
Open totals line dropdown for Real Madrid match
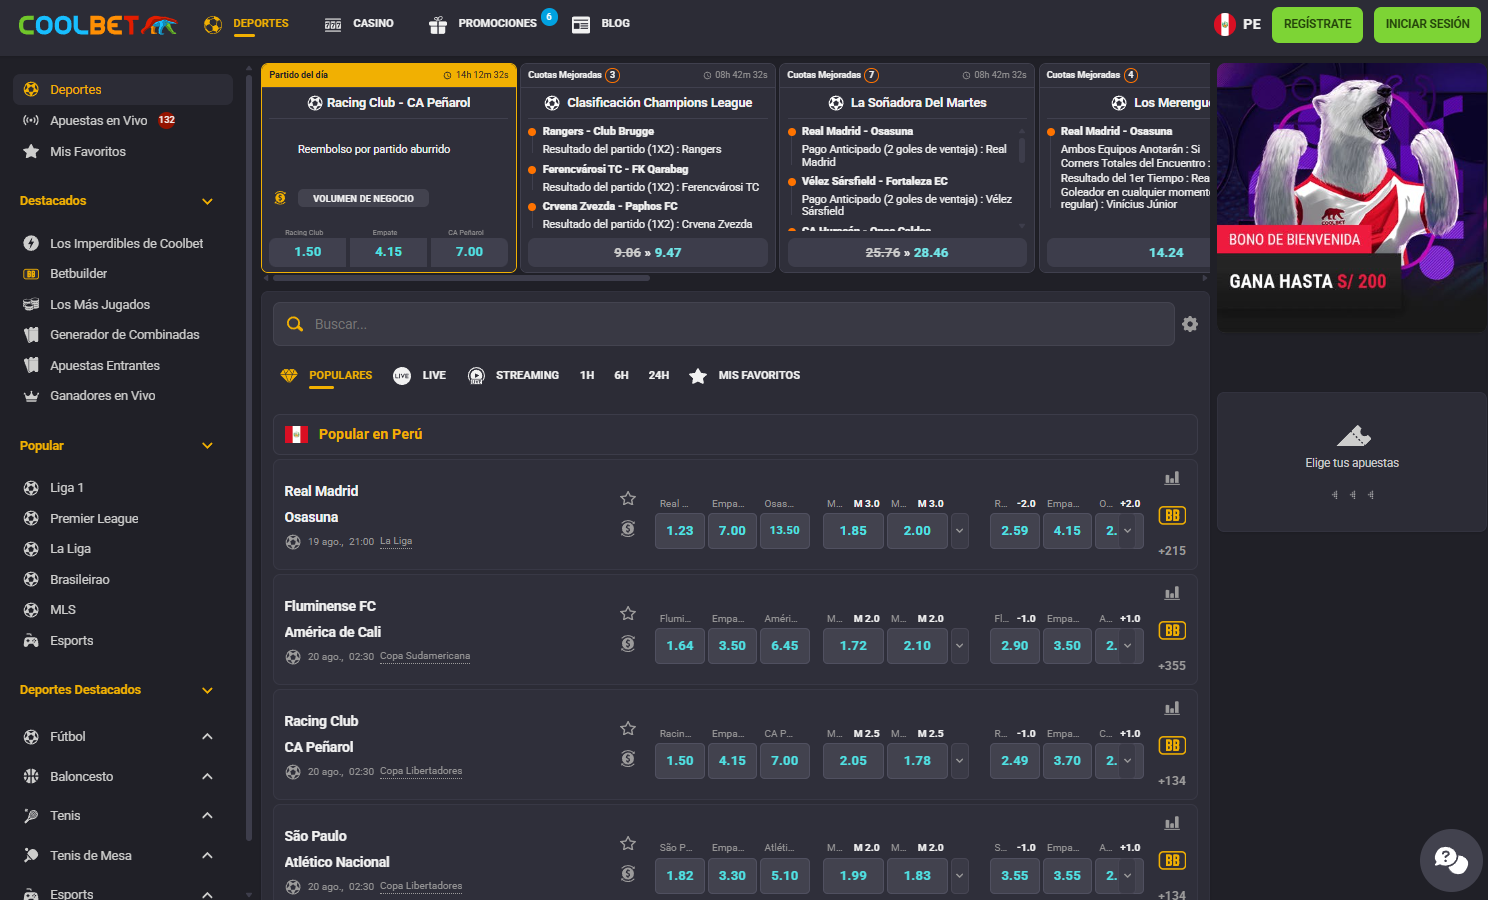click(960, 531)
